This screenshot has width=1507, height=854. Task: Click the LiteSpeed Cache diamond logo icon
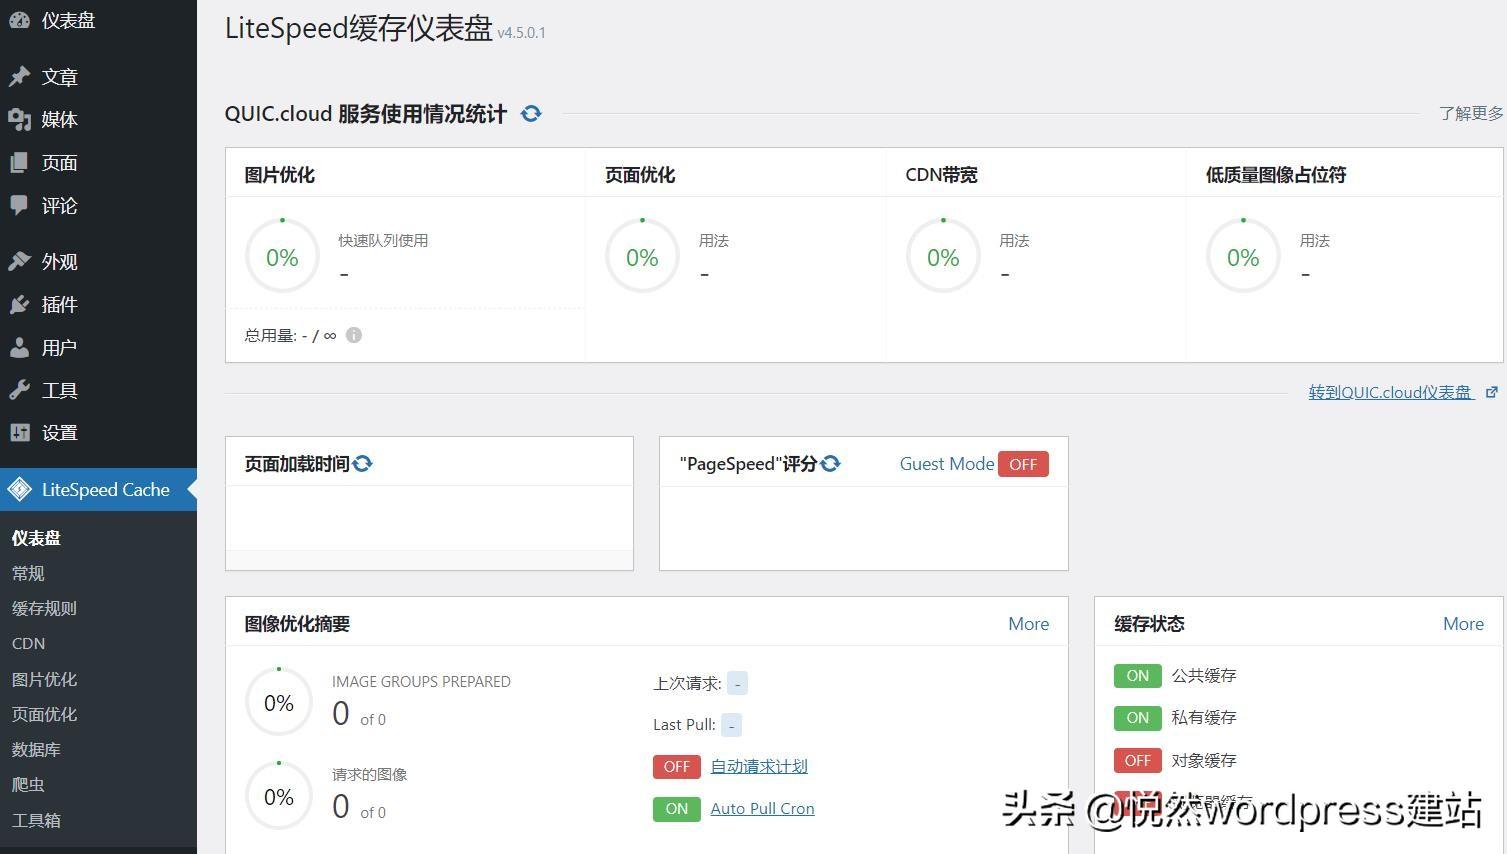tap(19, 490)
